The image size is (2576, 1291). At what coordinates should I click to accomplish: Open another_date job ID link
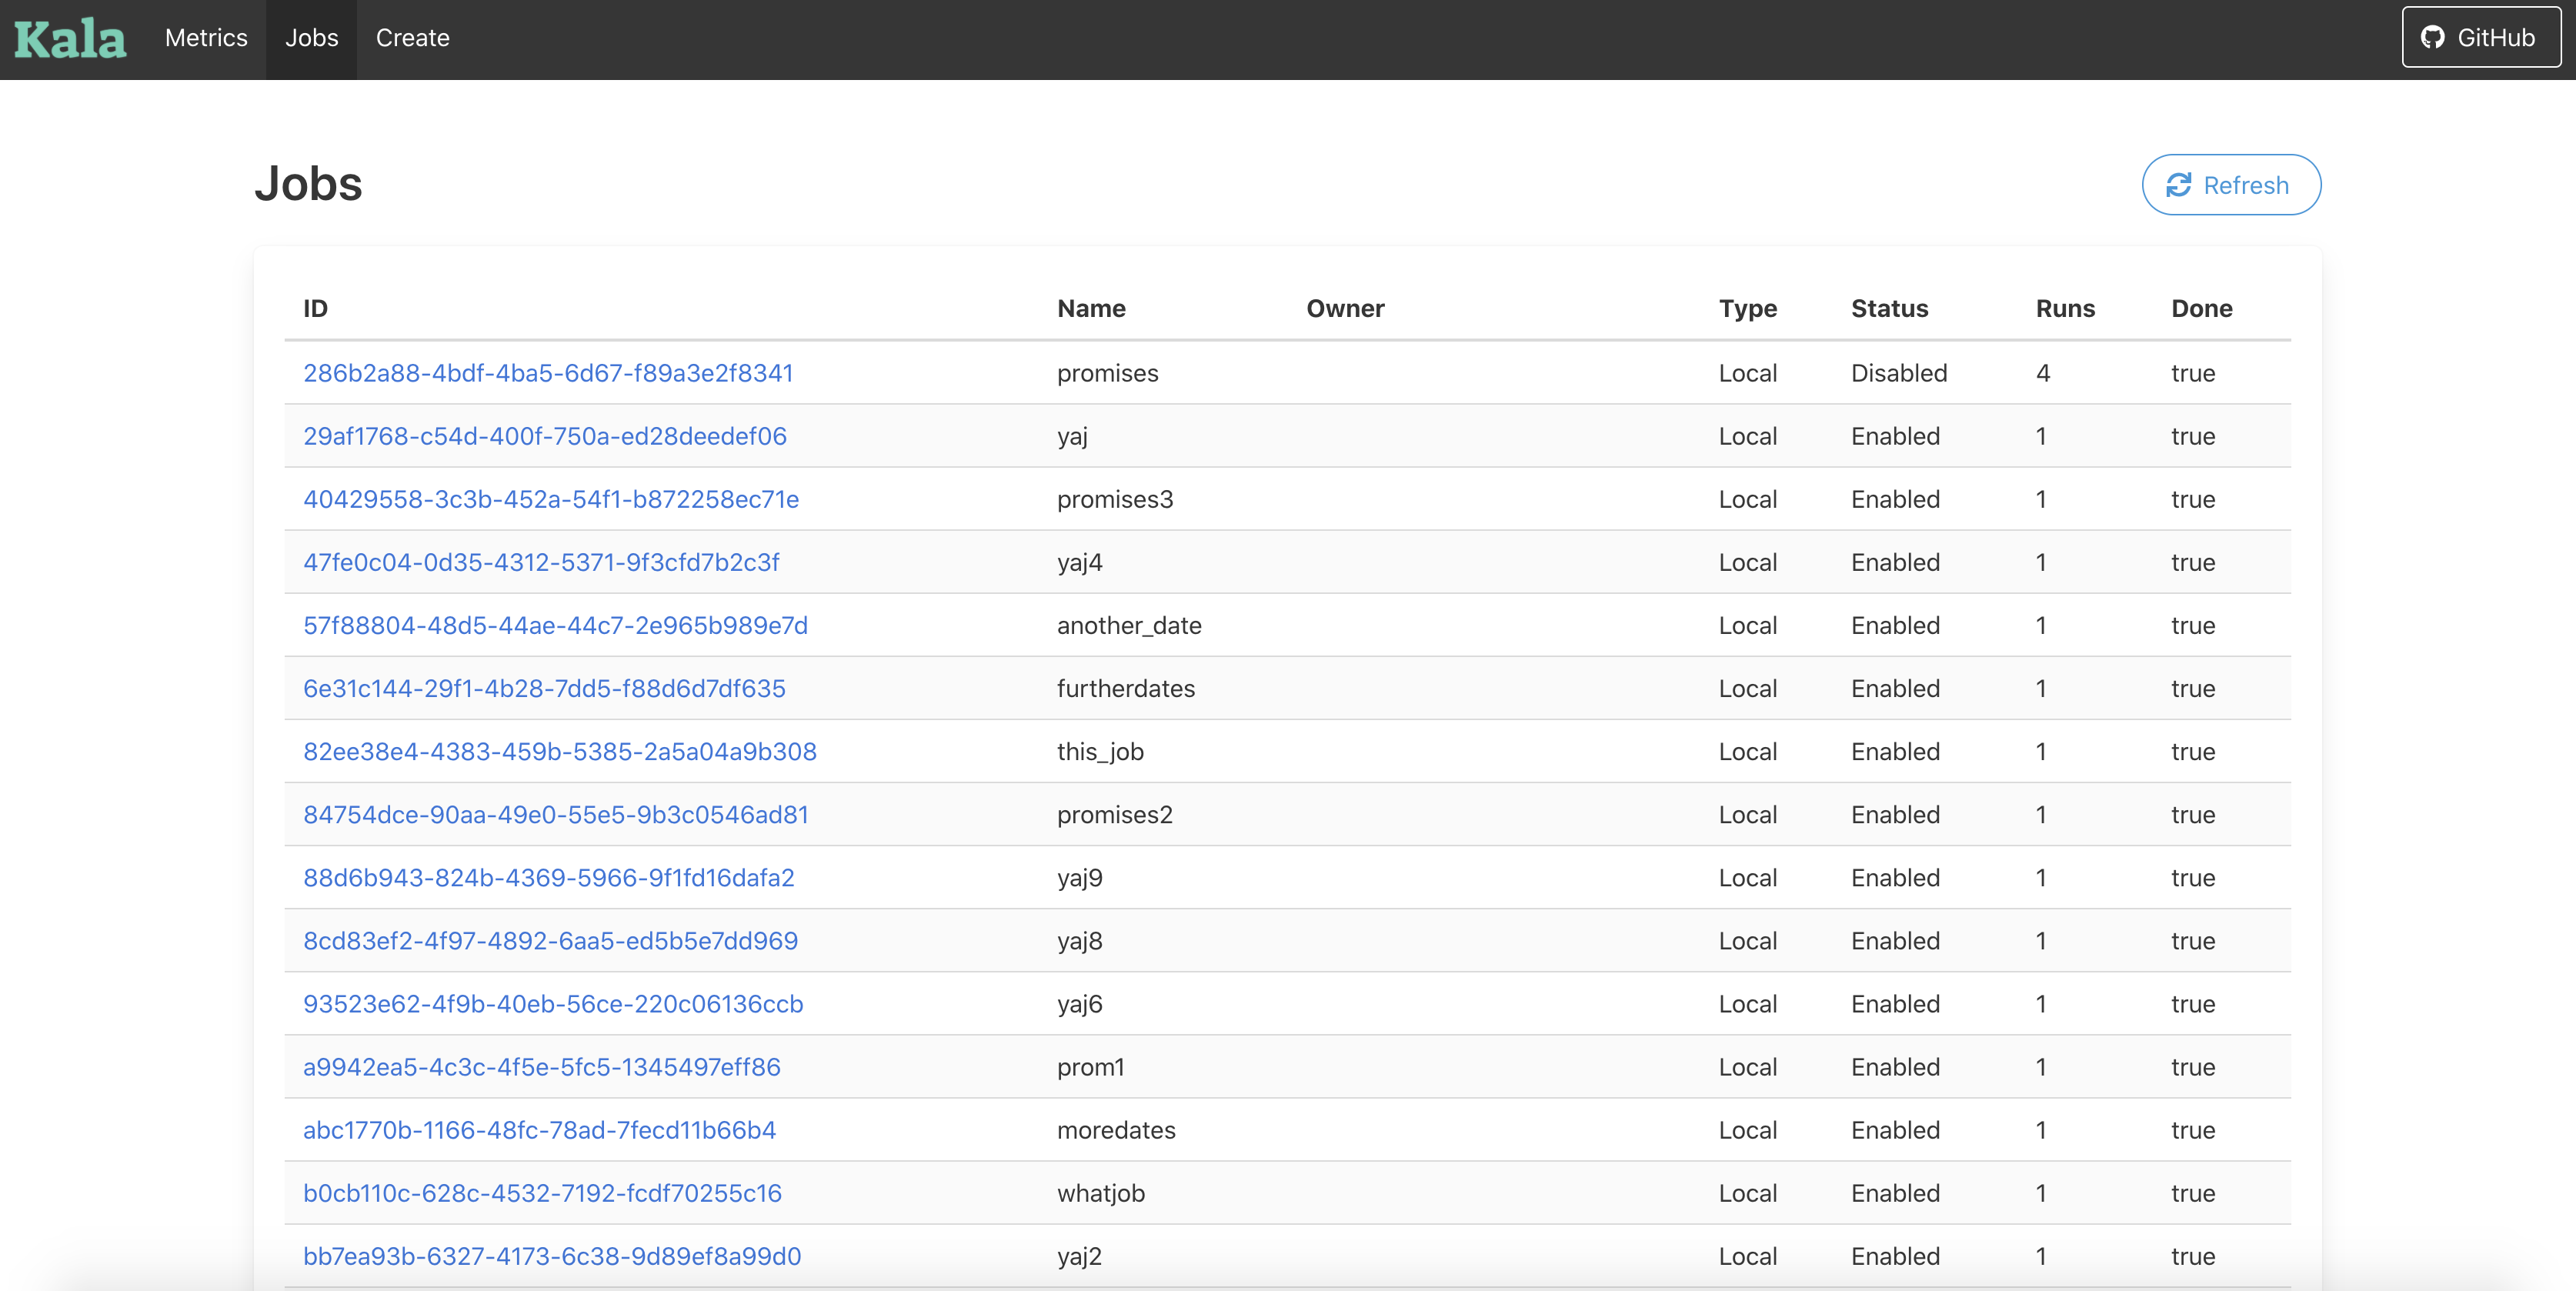(555, 625)
